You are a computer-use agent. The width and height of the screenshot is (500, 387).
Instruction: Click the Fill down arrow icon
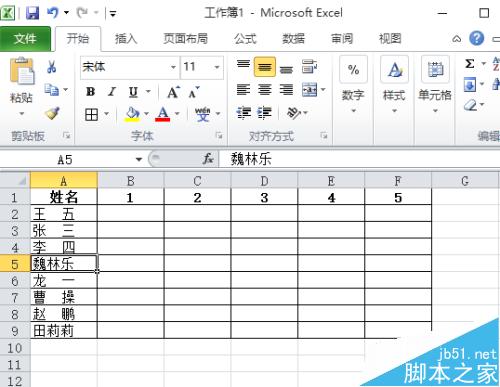tap(470, 84)
